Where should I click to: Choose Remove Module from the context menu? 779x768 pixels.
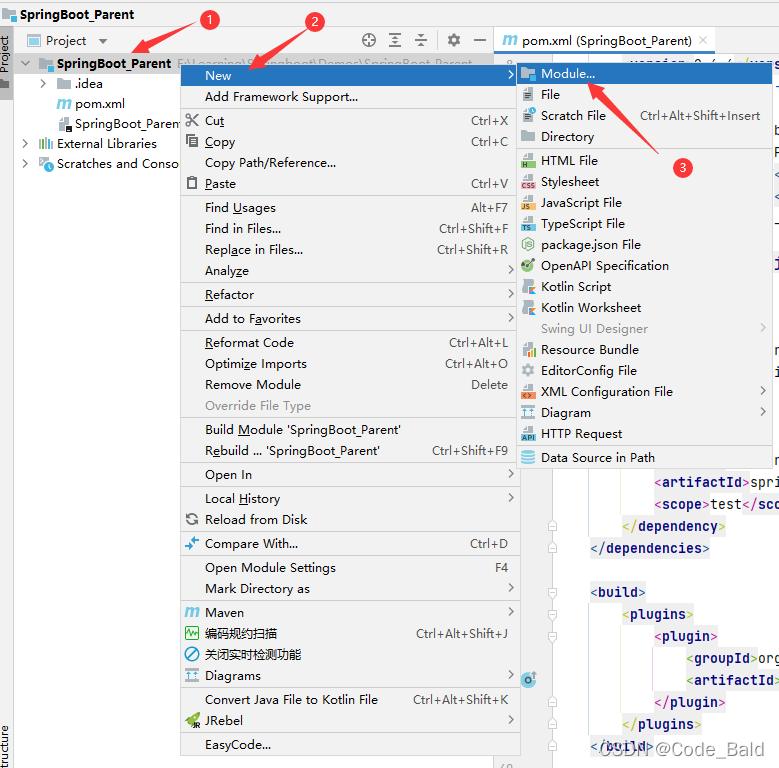(350, 385)
